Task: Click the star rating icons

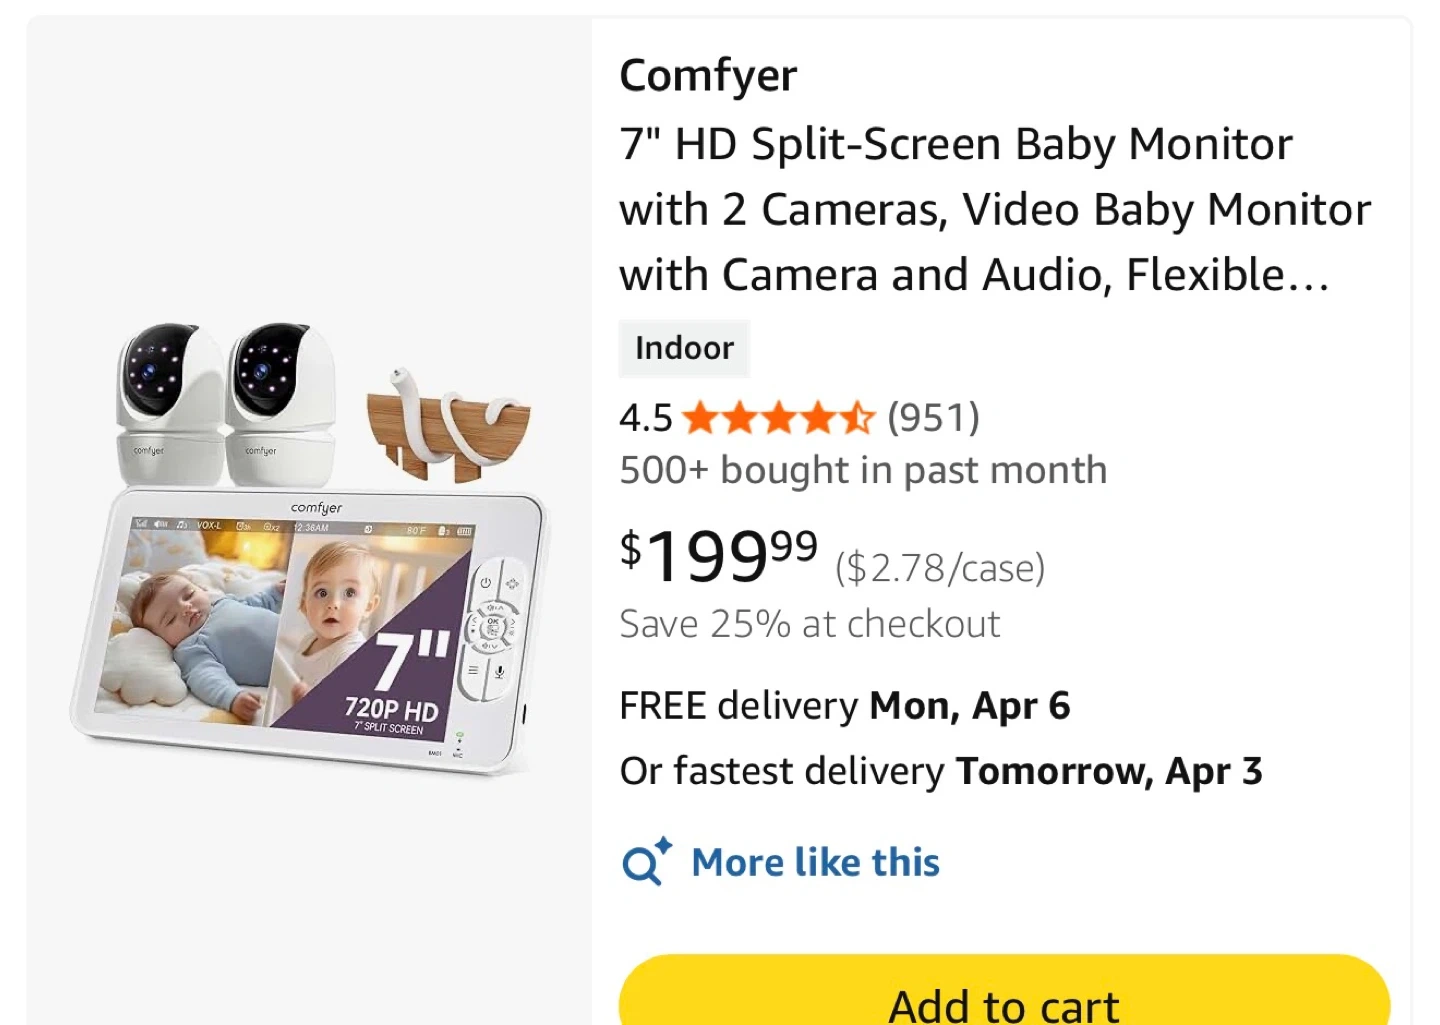Action: tap(778, 418)
